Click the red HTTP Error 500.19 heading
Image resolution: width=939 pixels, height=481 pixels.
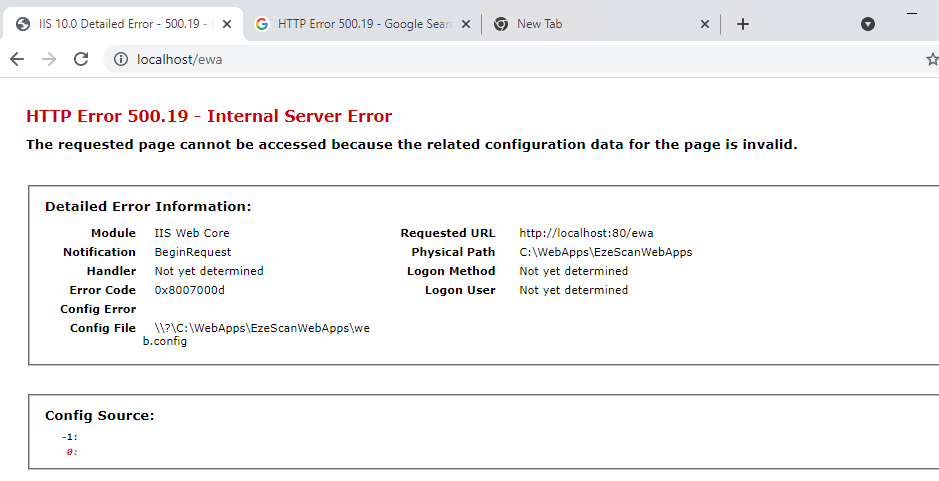click(209, 116)
